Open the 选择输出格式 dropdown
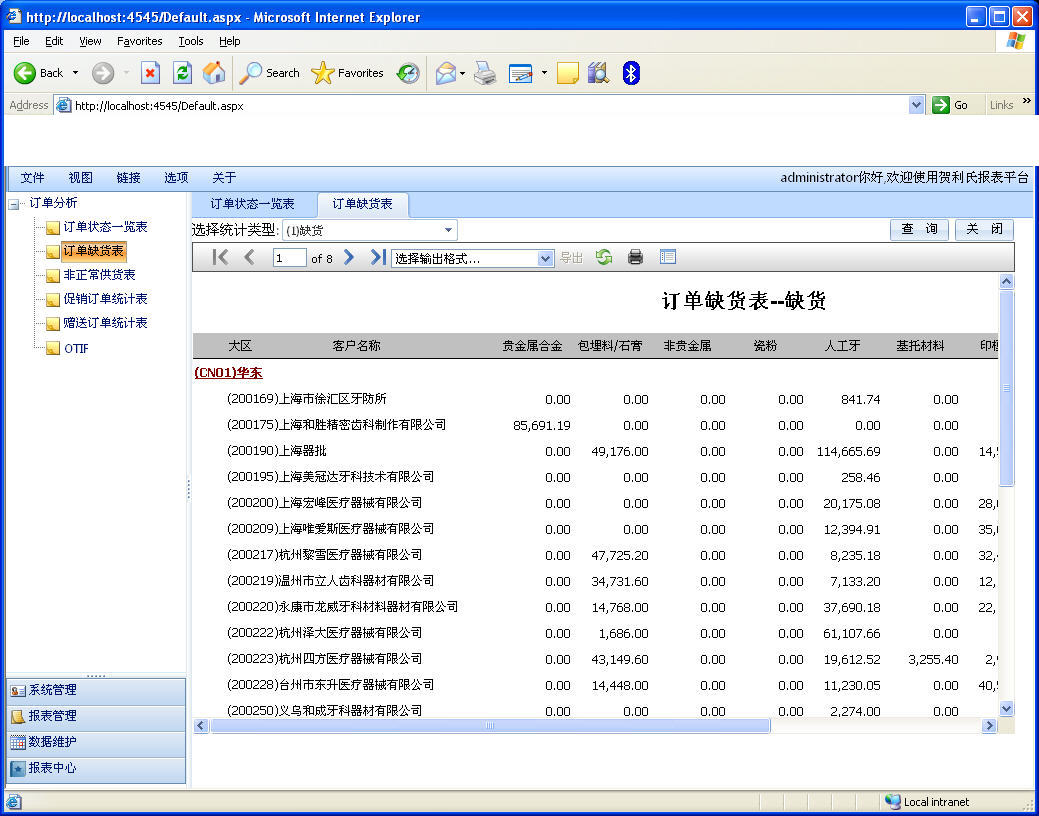 (x=545, y=259)
